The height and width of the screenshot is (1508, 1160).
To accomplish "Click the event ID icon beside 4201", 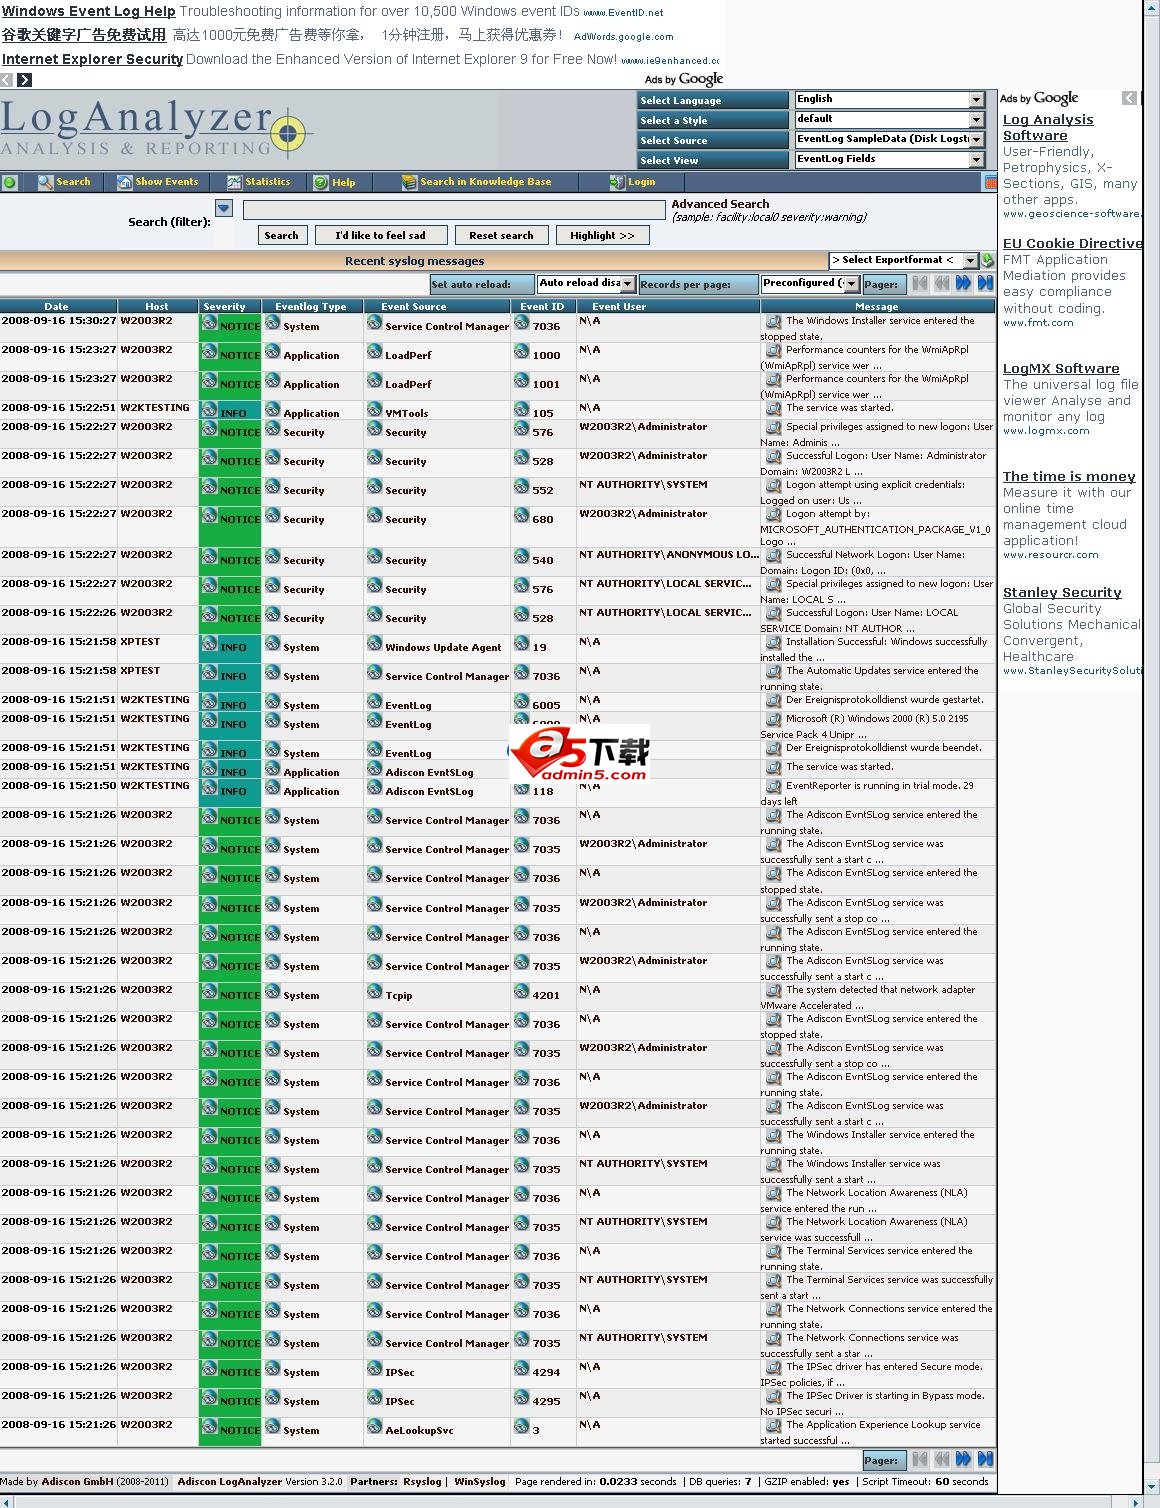I will (522, 992).
